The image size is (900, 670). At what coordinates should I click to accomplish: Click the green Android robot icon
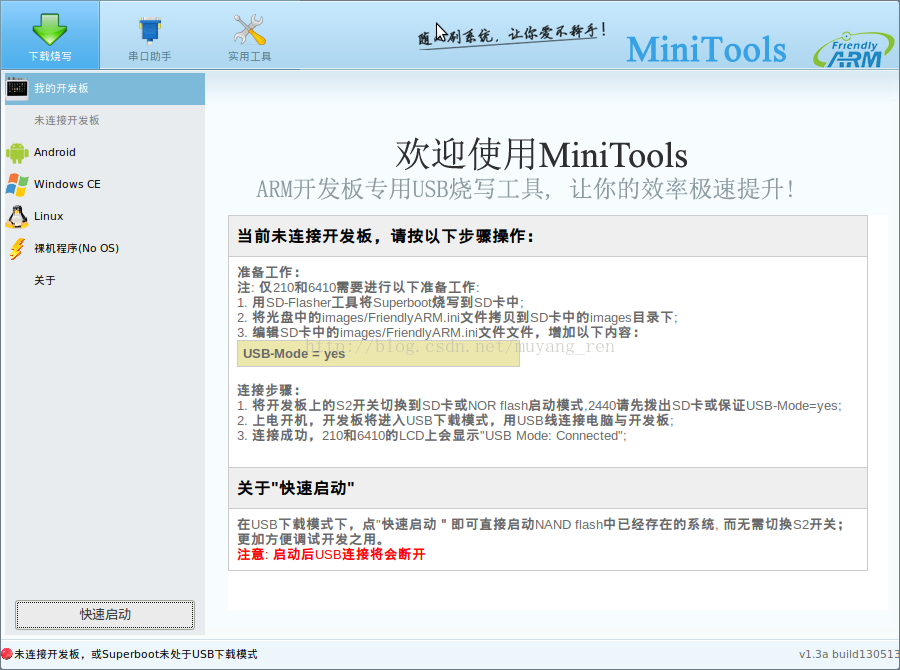pyautogui.click(x=17, y=153)
